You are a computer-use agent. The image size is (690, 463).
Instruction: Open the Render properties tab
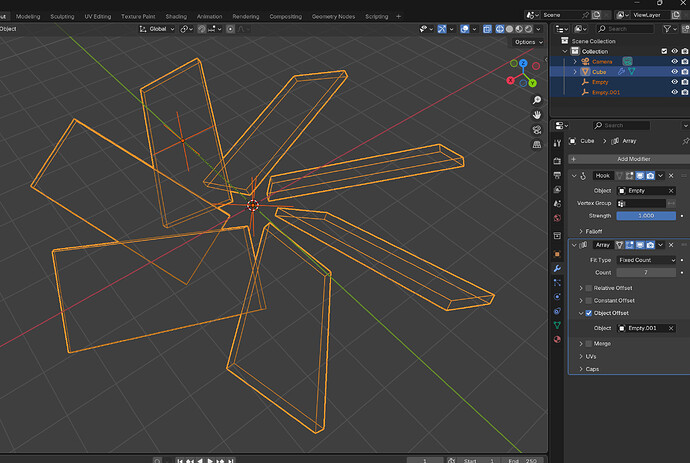557,161
